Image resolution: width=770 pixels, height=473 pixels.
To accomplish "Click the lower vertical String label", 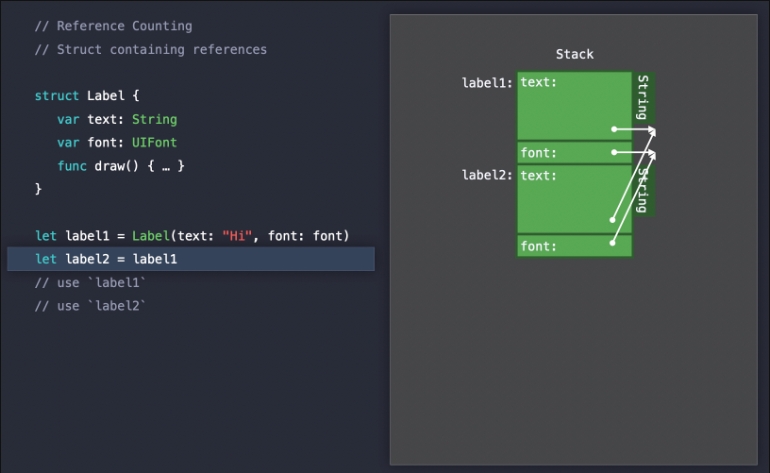I will pos(643,190).
